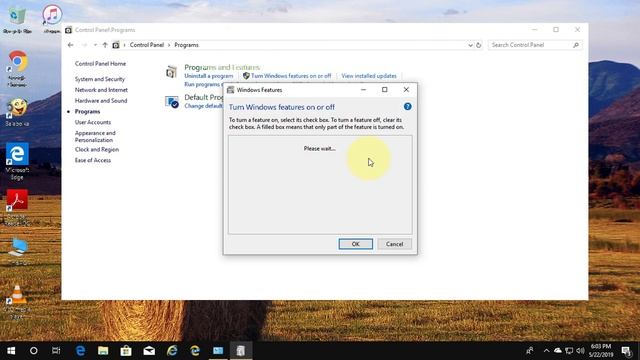This screenshot has width=640, height=360.
Task: Open Action Center notification icon
Action: (627, 351)
